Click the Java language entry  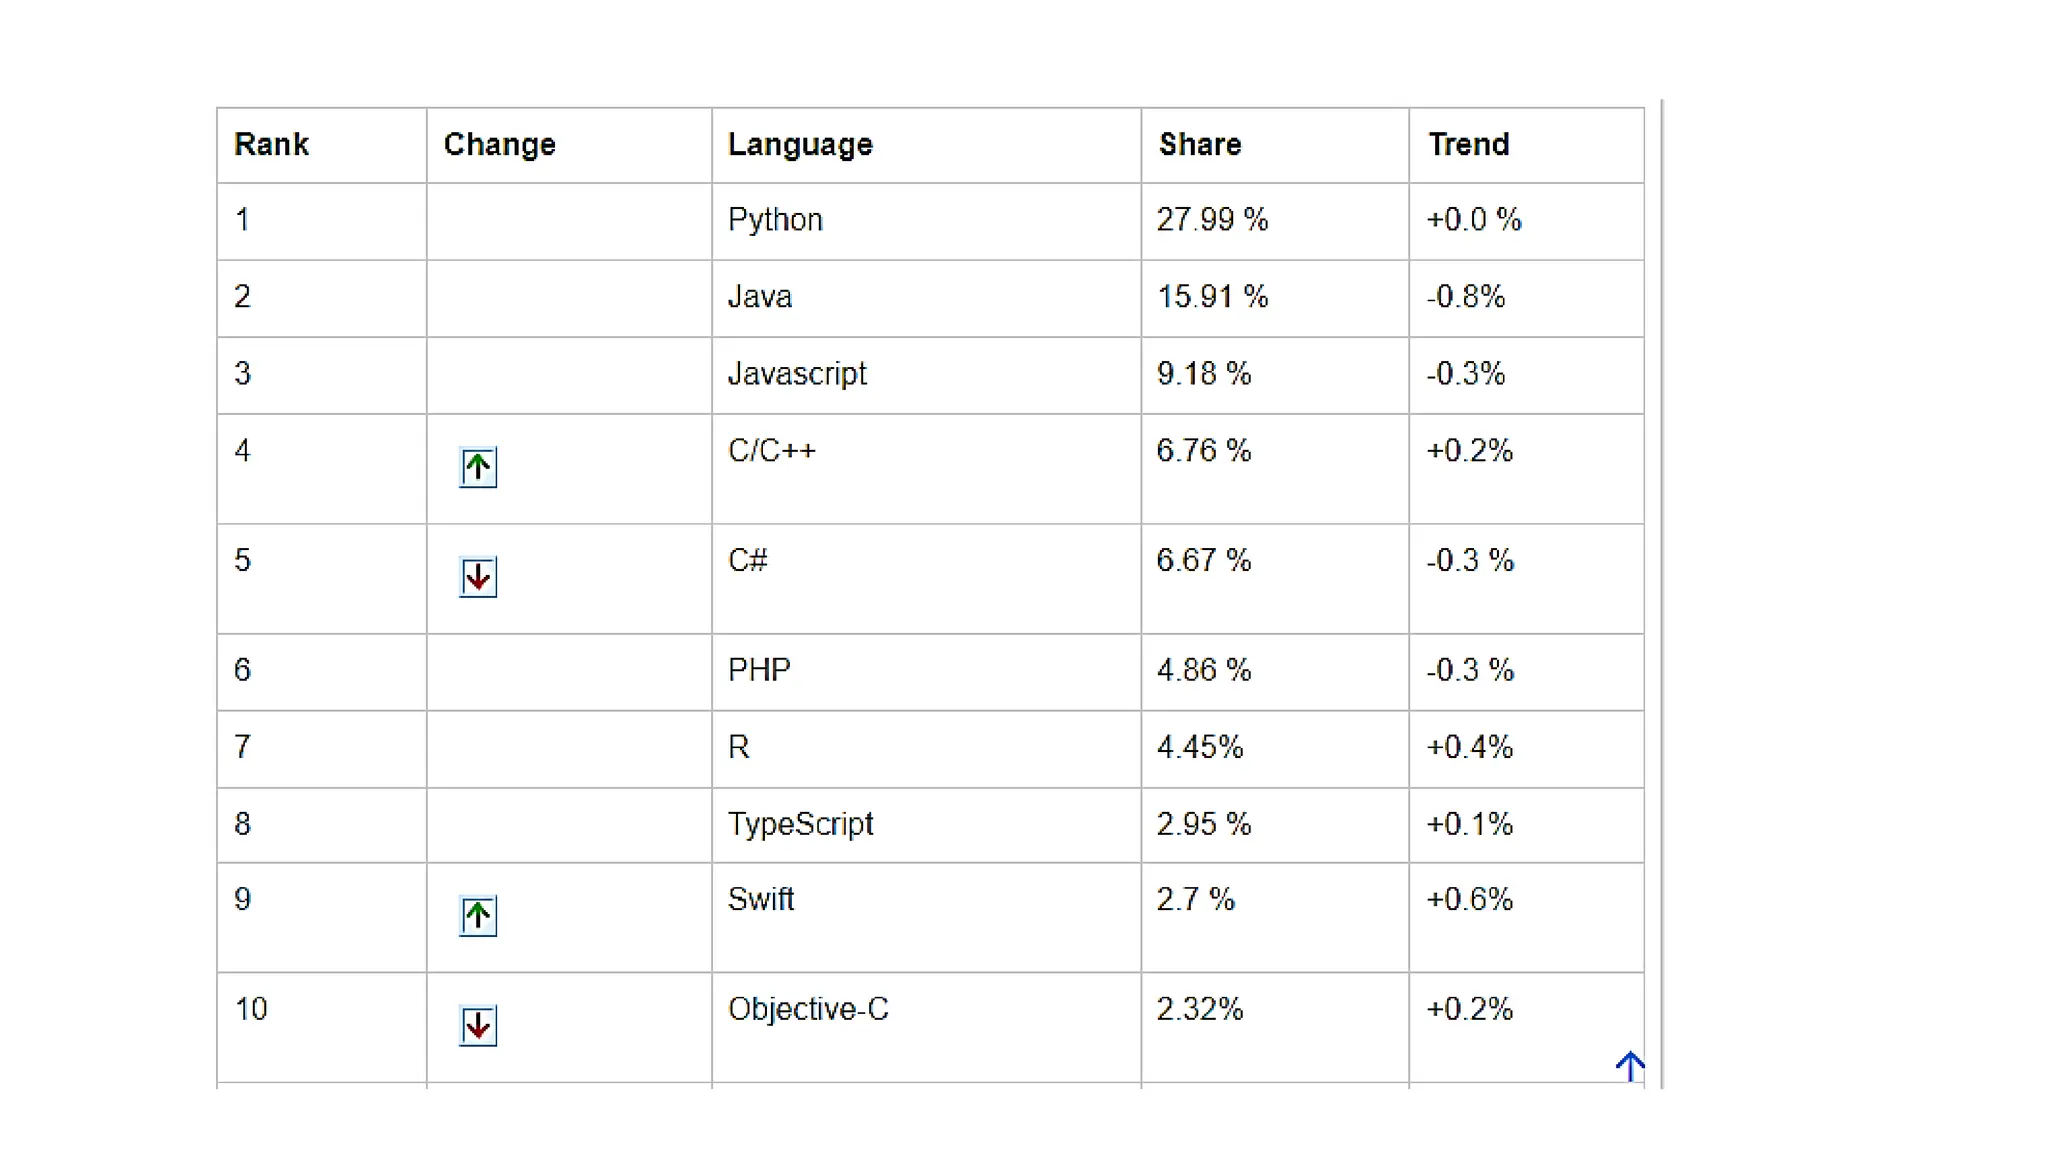(760, 297)
